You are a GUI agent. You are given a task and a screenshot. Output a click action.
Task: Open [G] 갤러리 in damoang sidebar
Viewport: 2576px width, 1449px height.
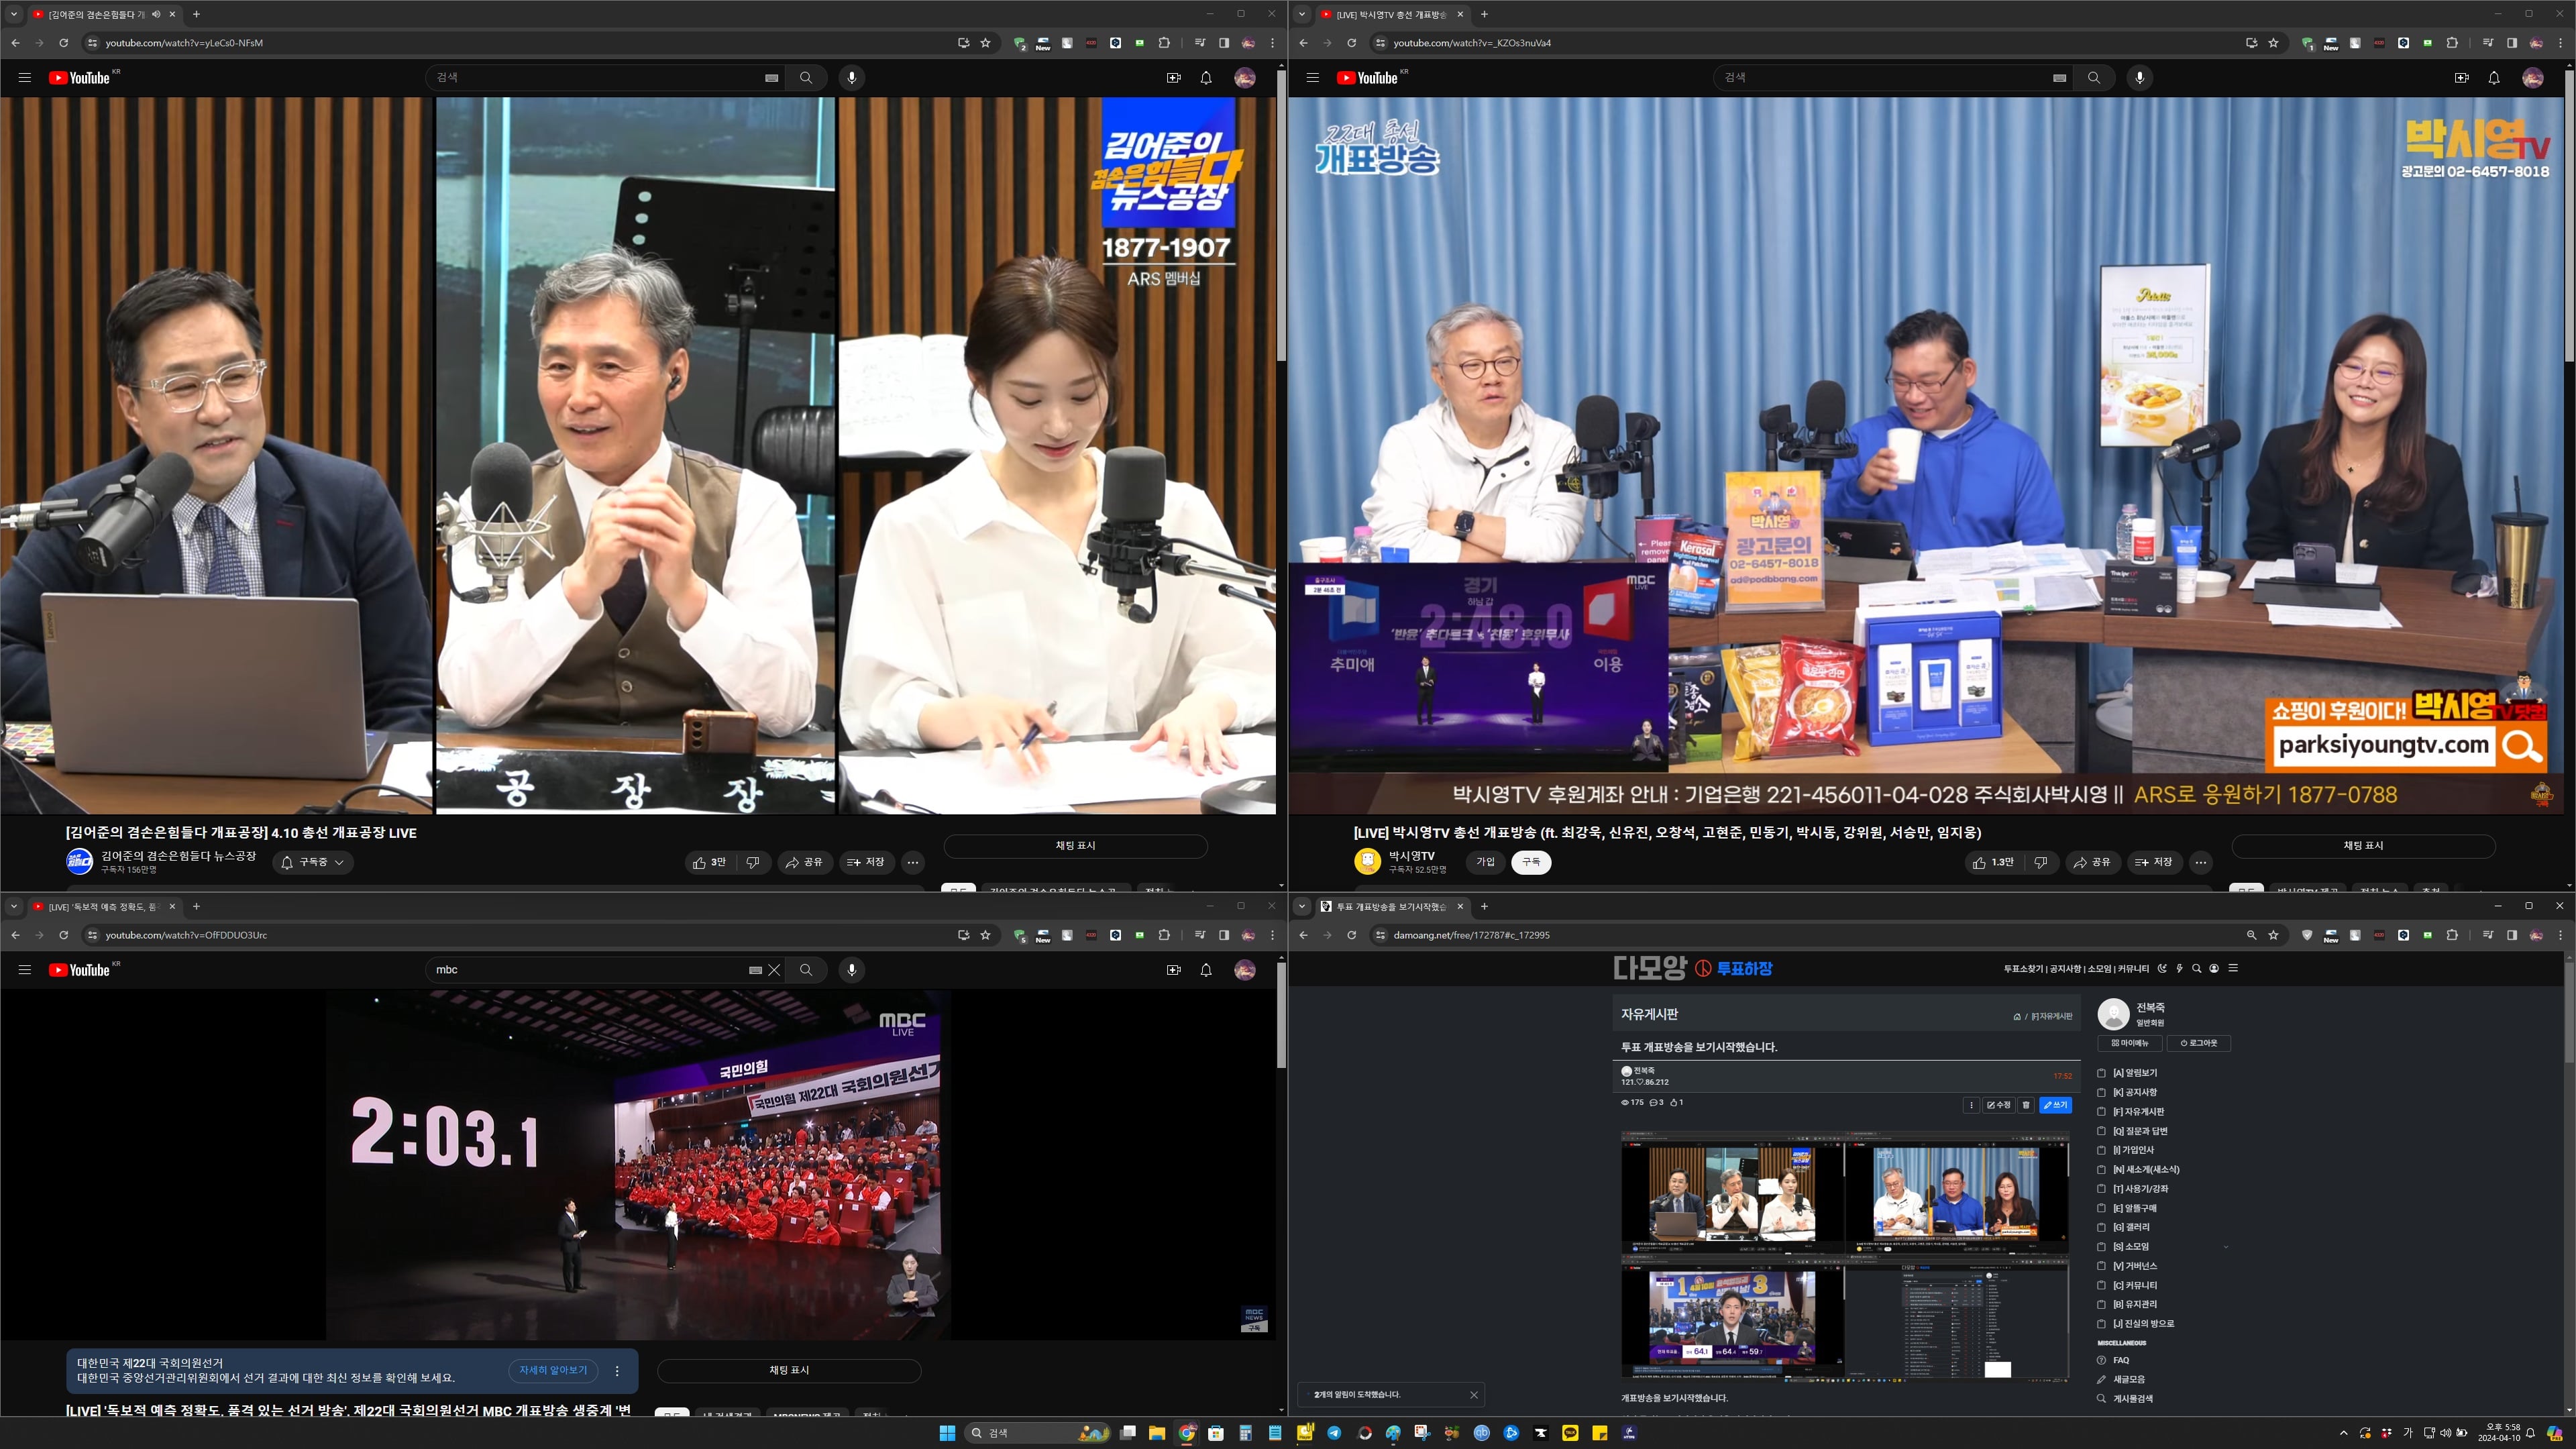click(2131, 1227)
